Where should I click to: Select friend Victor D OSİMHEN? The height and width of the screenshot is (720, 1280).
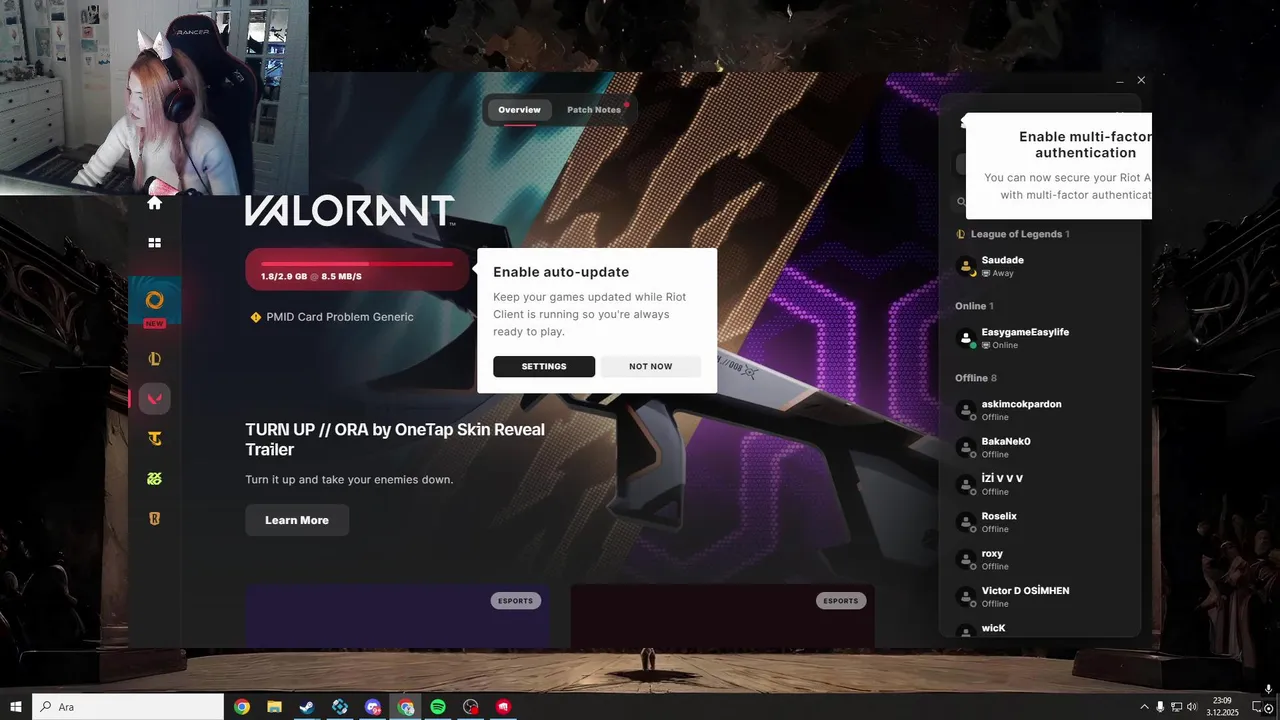pyautogui.click(x=1040, y=596)
